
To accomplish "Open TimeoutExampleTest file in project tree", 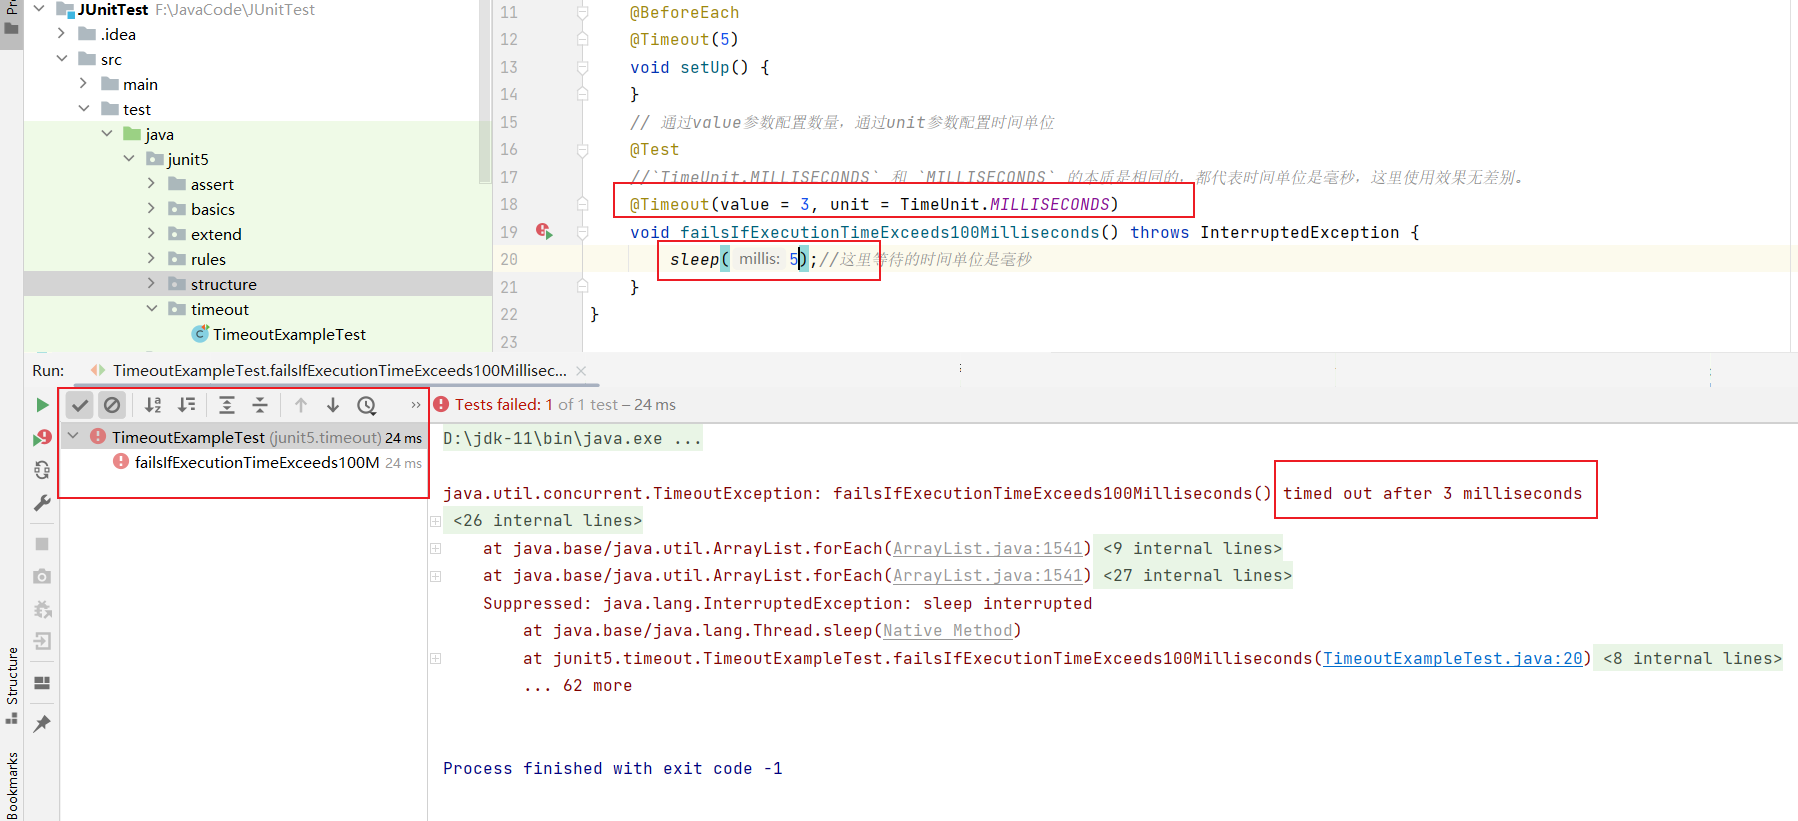I will (289, 334).
